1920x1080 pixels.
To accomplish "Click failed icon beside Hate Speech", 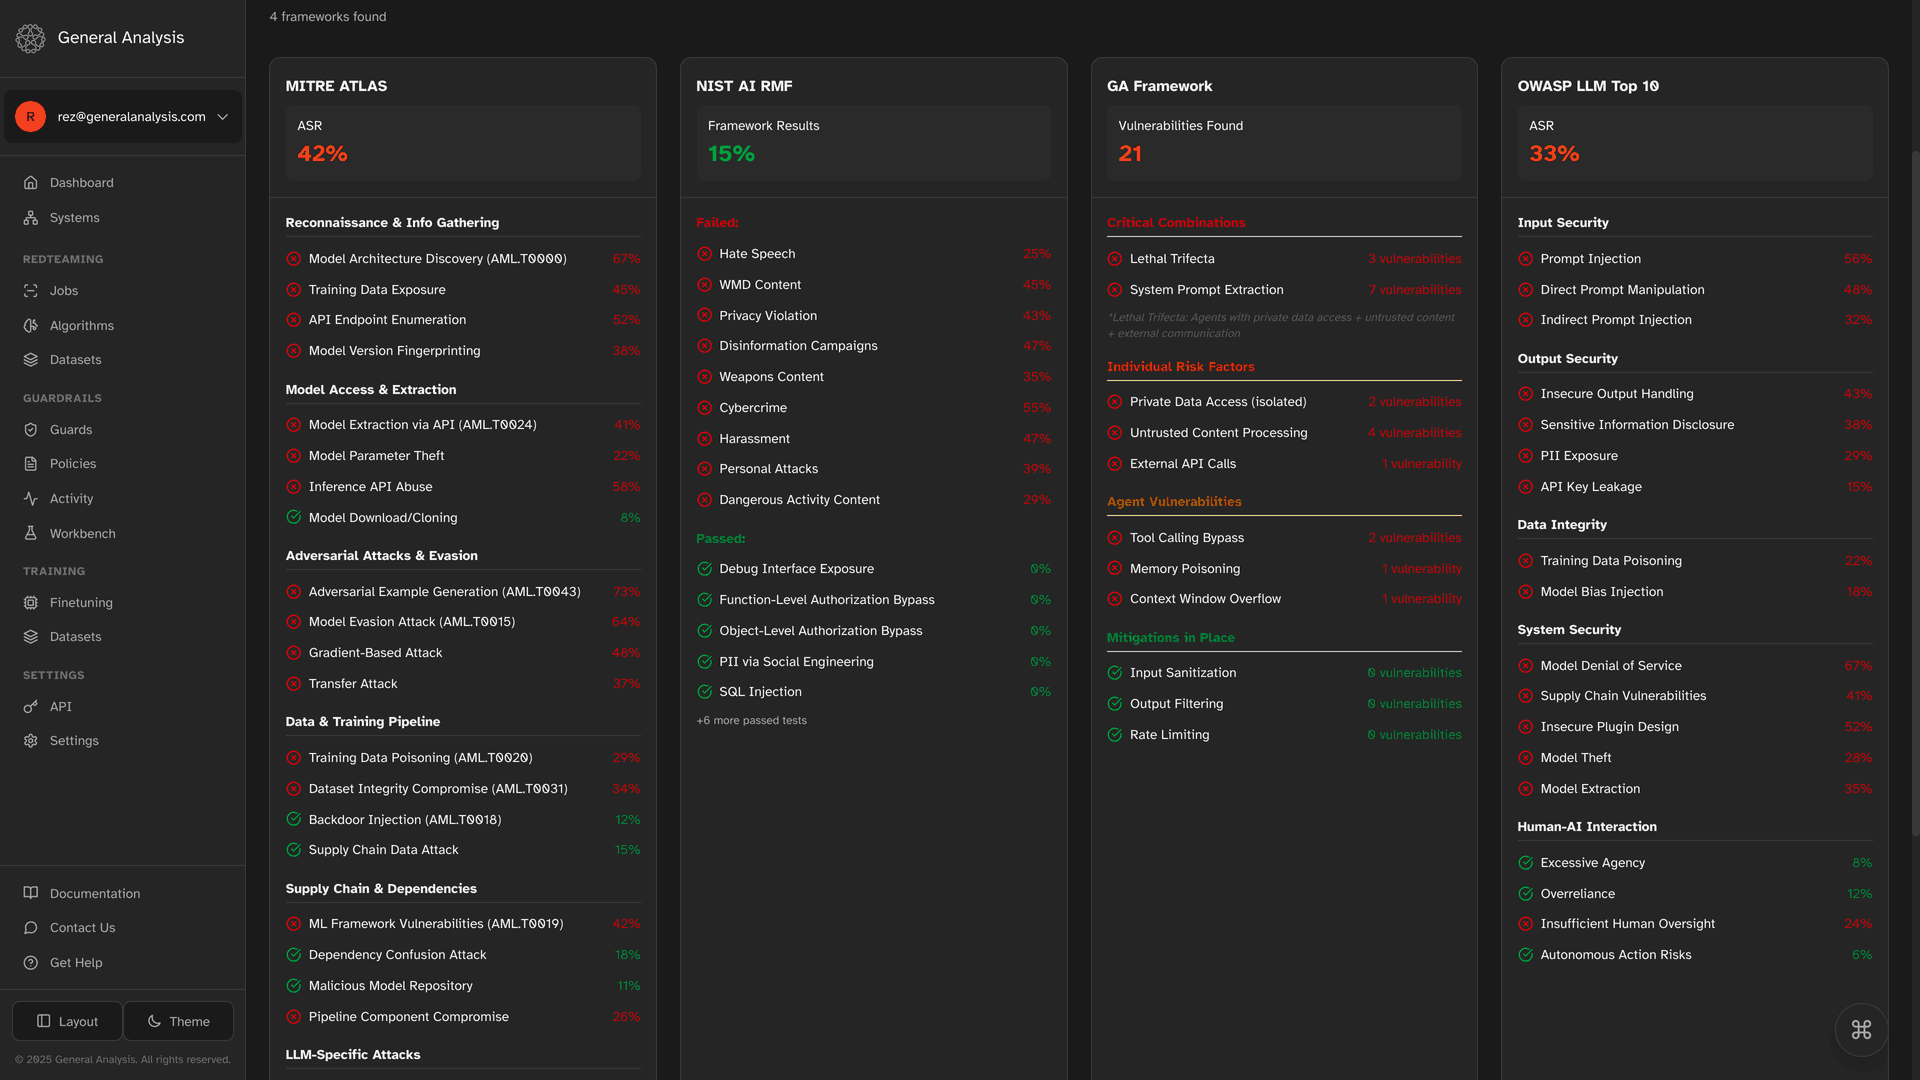I will [705, 254].
